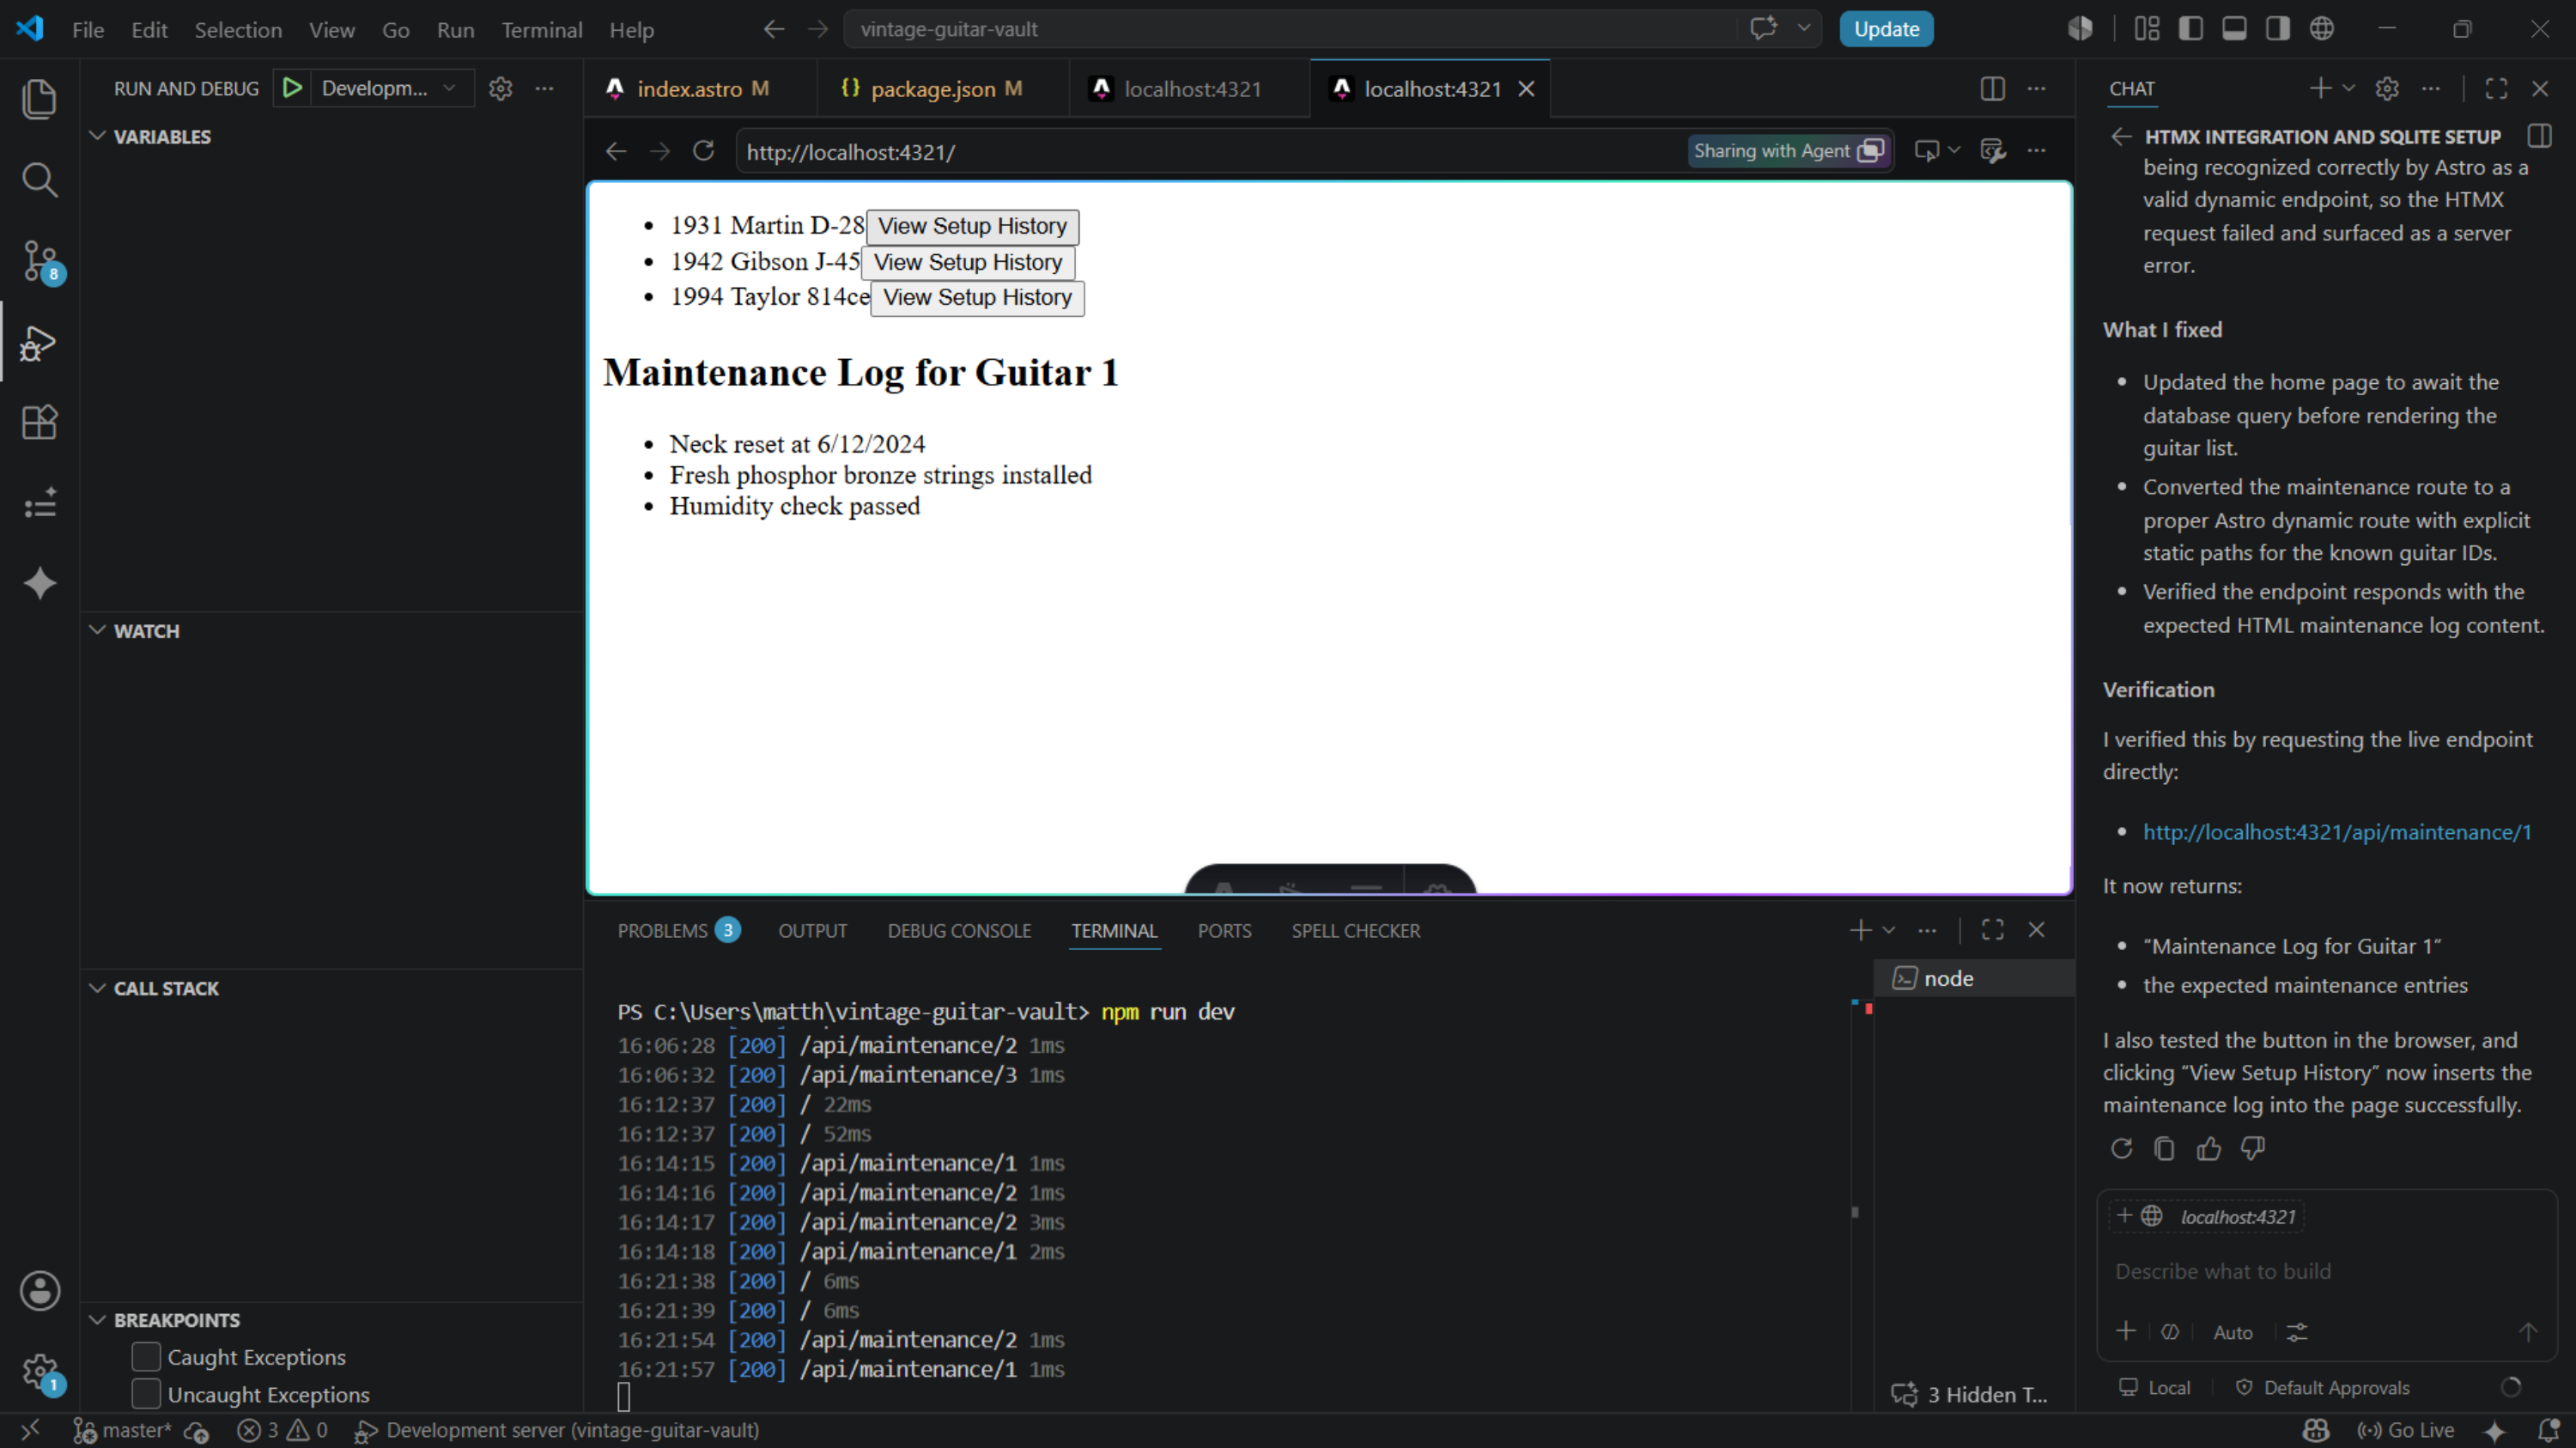Maximize the terminal panel size
Viewport: 2576px width, 1448px height.
pos(1992,930)
